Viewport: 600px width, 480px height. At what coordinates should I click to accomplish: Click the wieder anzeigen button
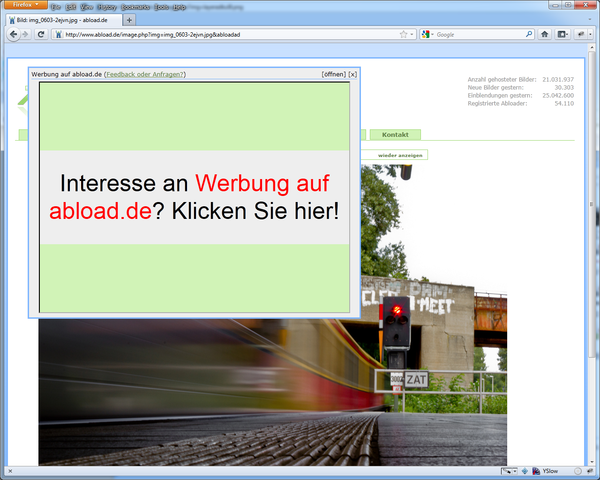400,155
